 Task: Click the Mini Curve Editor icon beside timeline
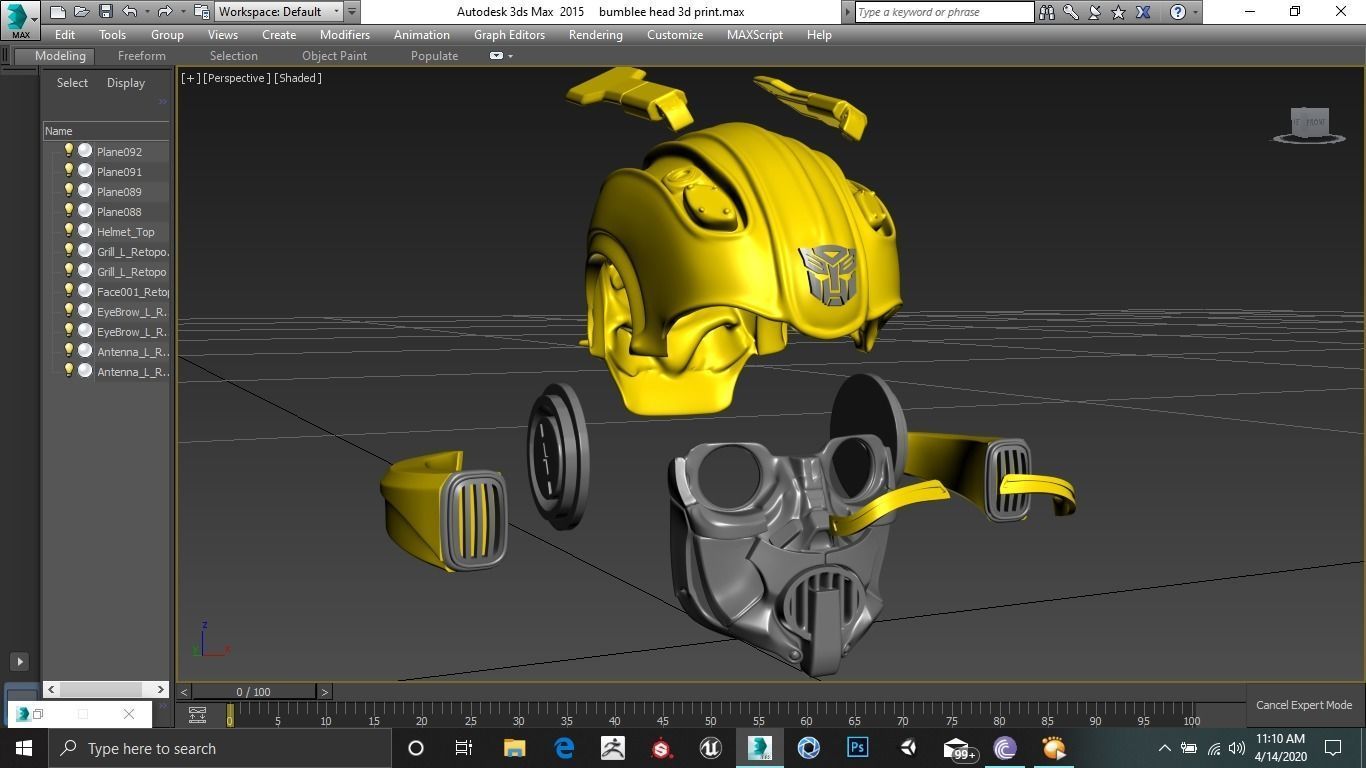point(197,715)
